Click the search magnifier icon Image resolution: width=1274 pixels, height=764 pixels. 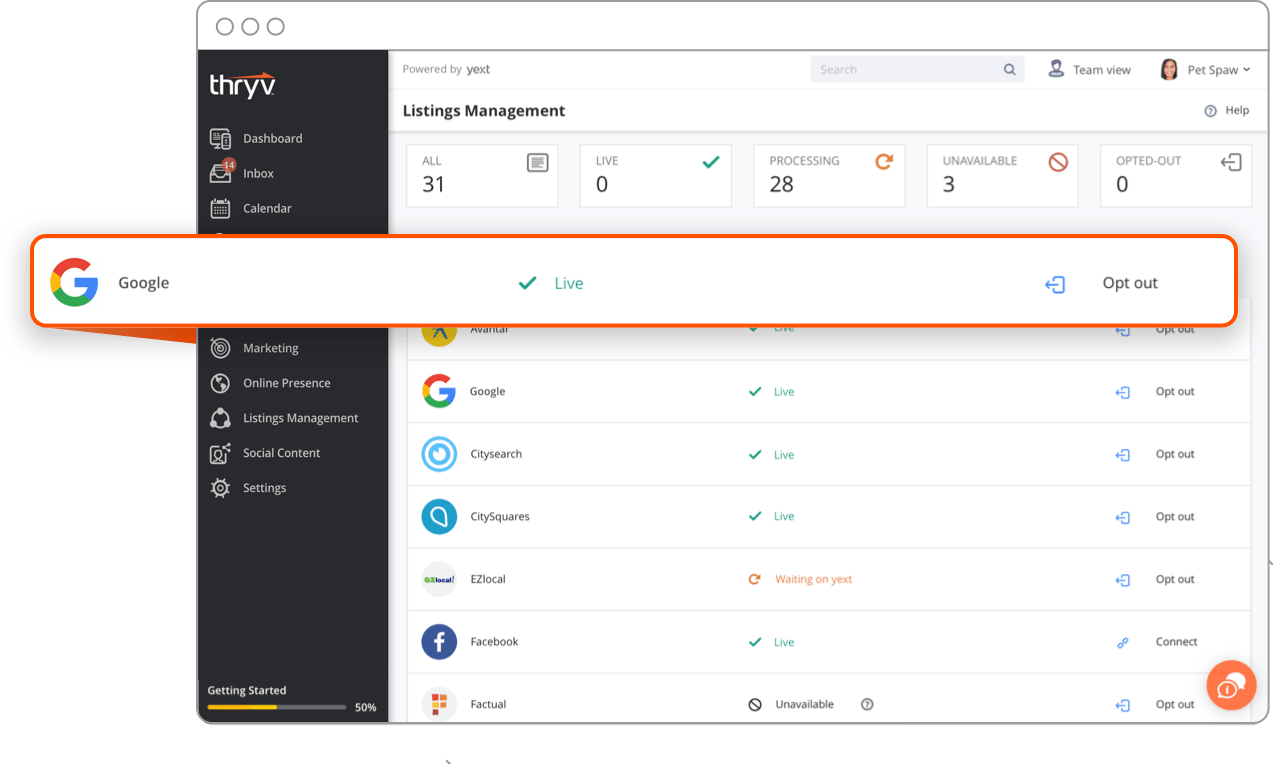click(x=1009, y=70)
